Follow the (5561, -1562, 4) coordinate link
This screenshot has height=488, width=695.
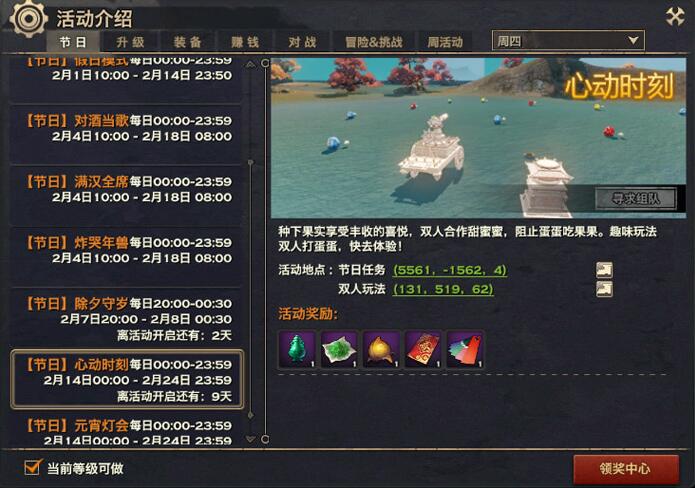click(x=449, y=270)
